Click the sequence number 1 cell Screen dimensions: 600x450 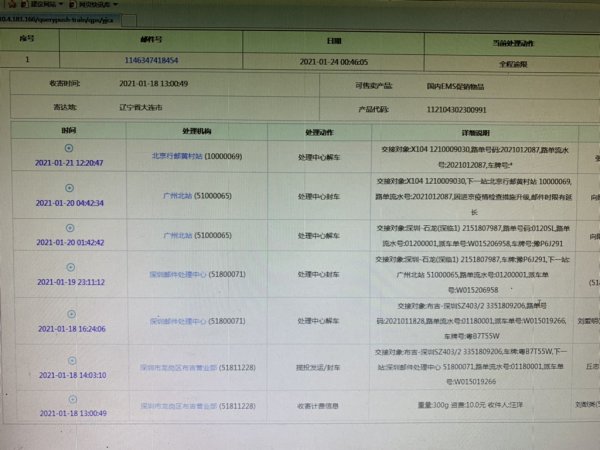[27, 59]
